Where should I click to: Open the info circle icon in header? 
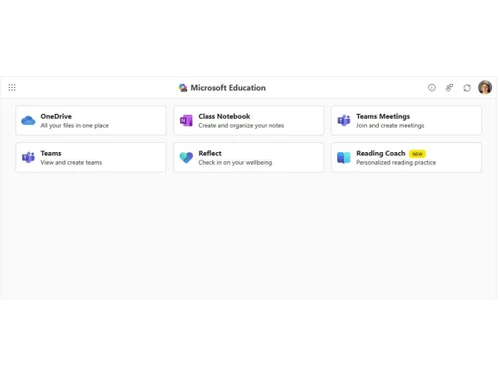pos(432,88)
